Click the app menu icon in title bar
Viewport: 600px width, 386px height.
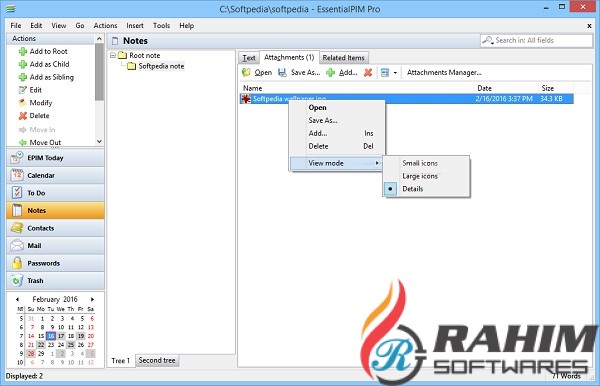point(11,8)
